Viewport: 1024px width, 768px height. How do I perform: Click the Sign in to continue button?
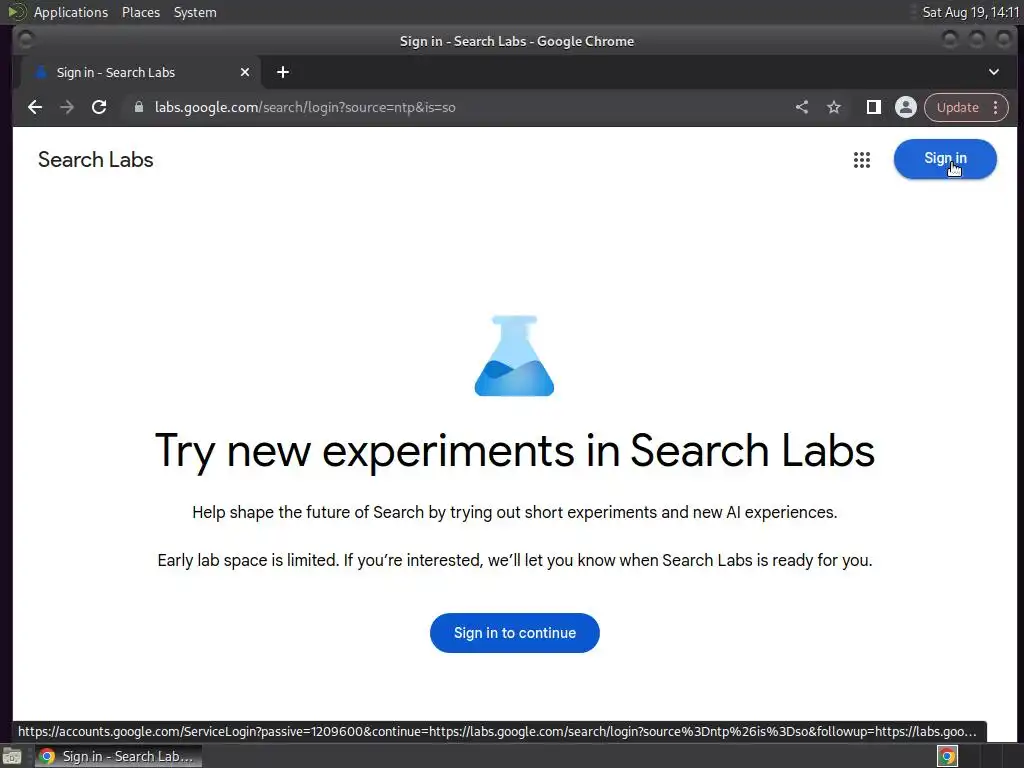point(515,633)
